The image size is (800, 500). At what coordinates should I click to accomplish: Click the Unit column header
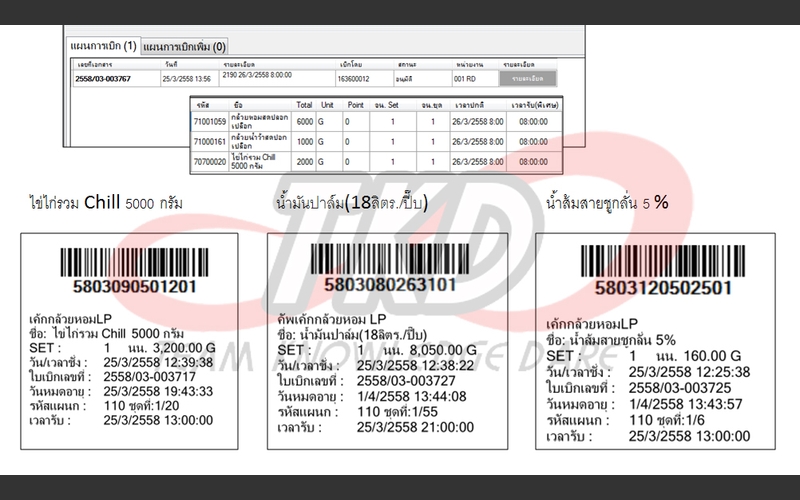[327, 105]
